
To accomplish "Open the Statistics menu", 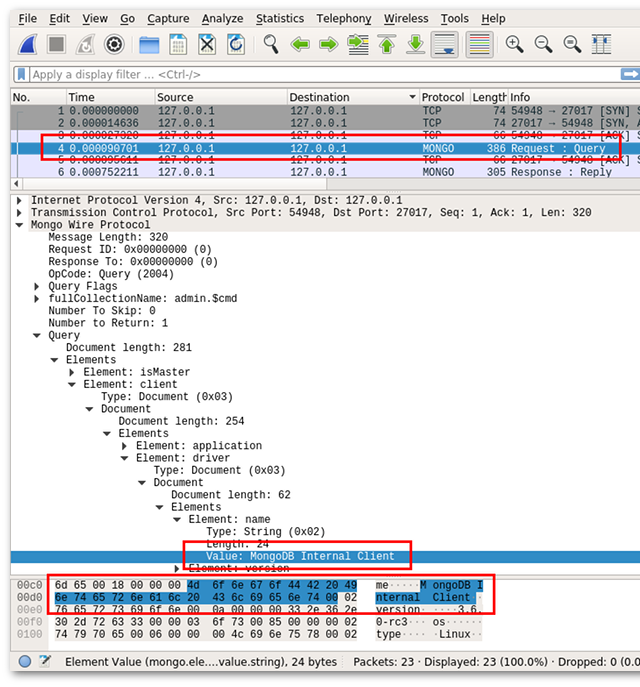I will (279, 18).
